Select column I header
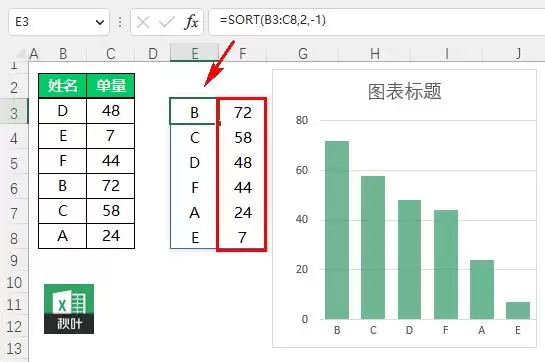545x362 pixels. 447,54
